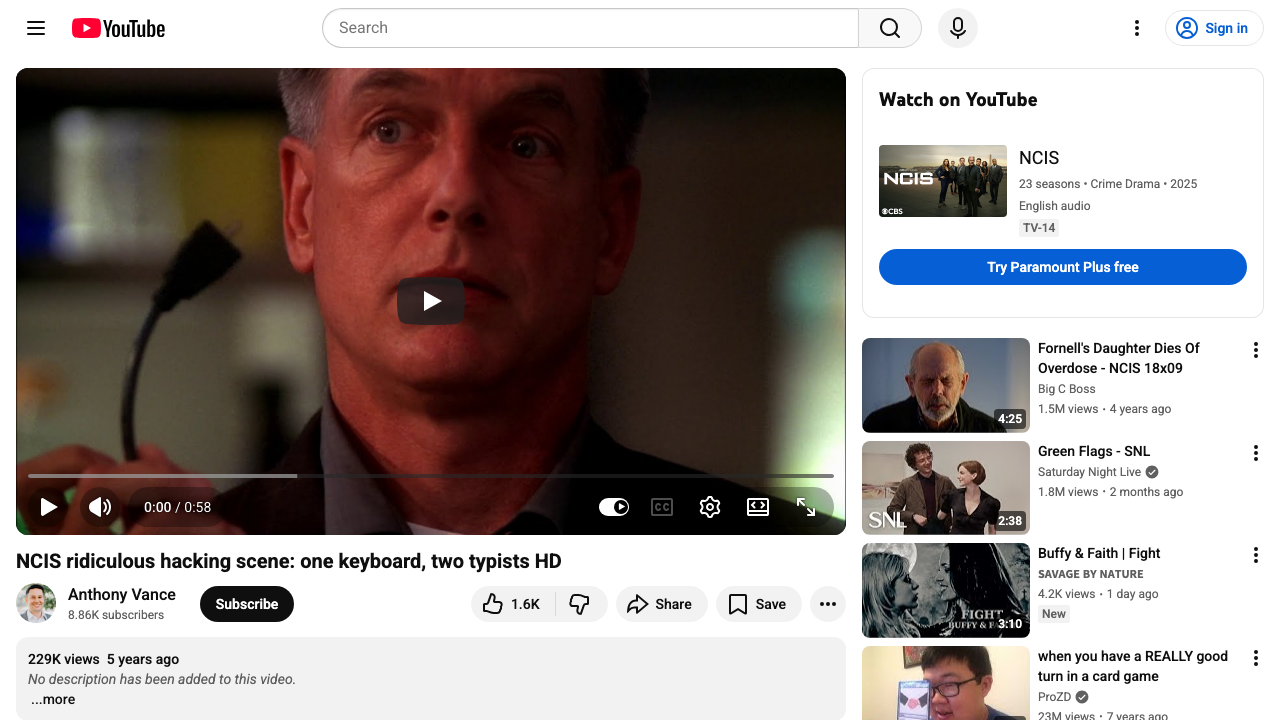The width and height of the screenshot is (1280, 720).
Task: Click Try Paramount Plus free
Action: [x=1063, y=267]
